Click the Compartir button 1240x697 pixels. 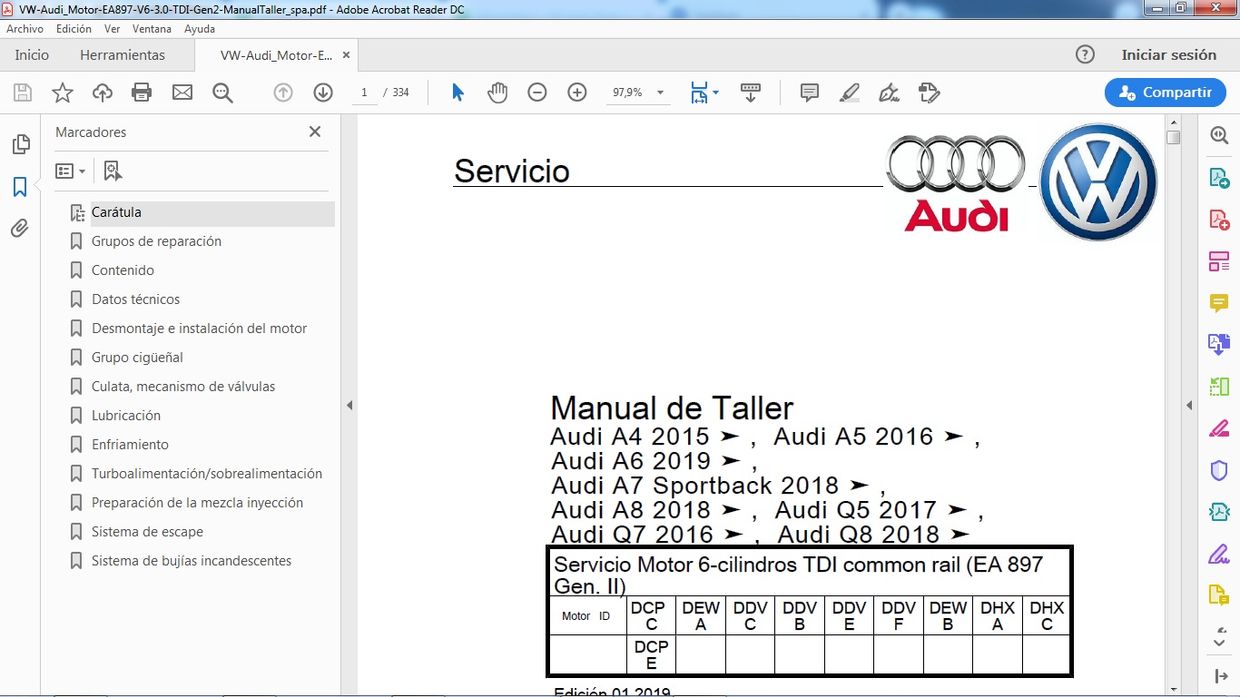(x=1165, y=92)
